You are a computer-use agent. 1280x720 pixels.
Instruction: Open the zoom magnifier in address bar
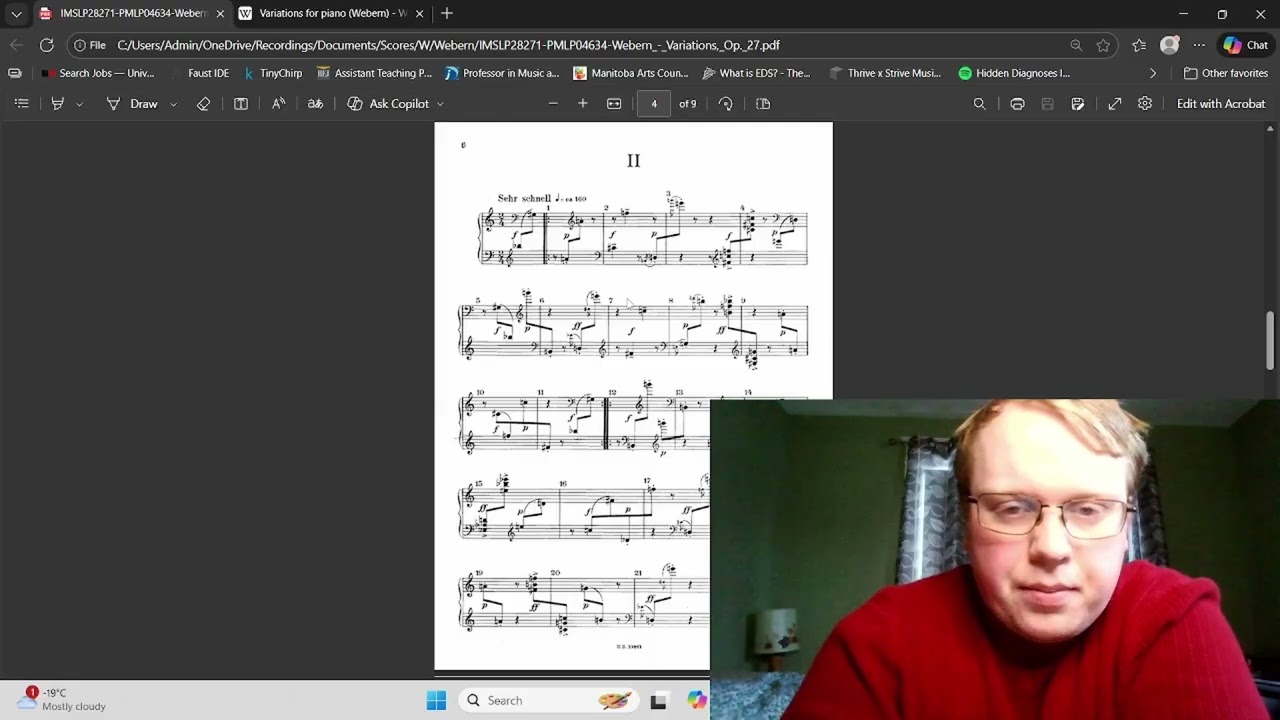click(1076, 45)
